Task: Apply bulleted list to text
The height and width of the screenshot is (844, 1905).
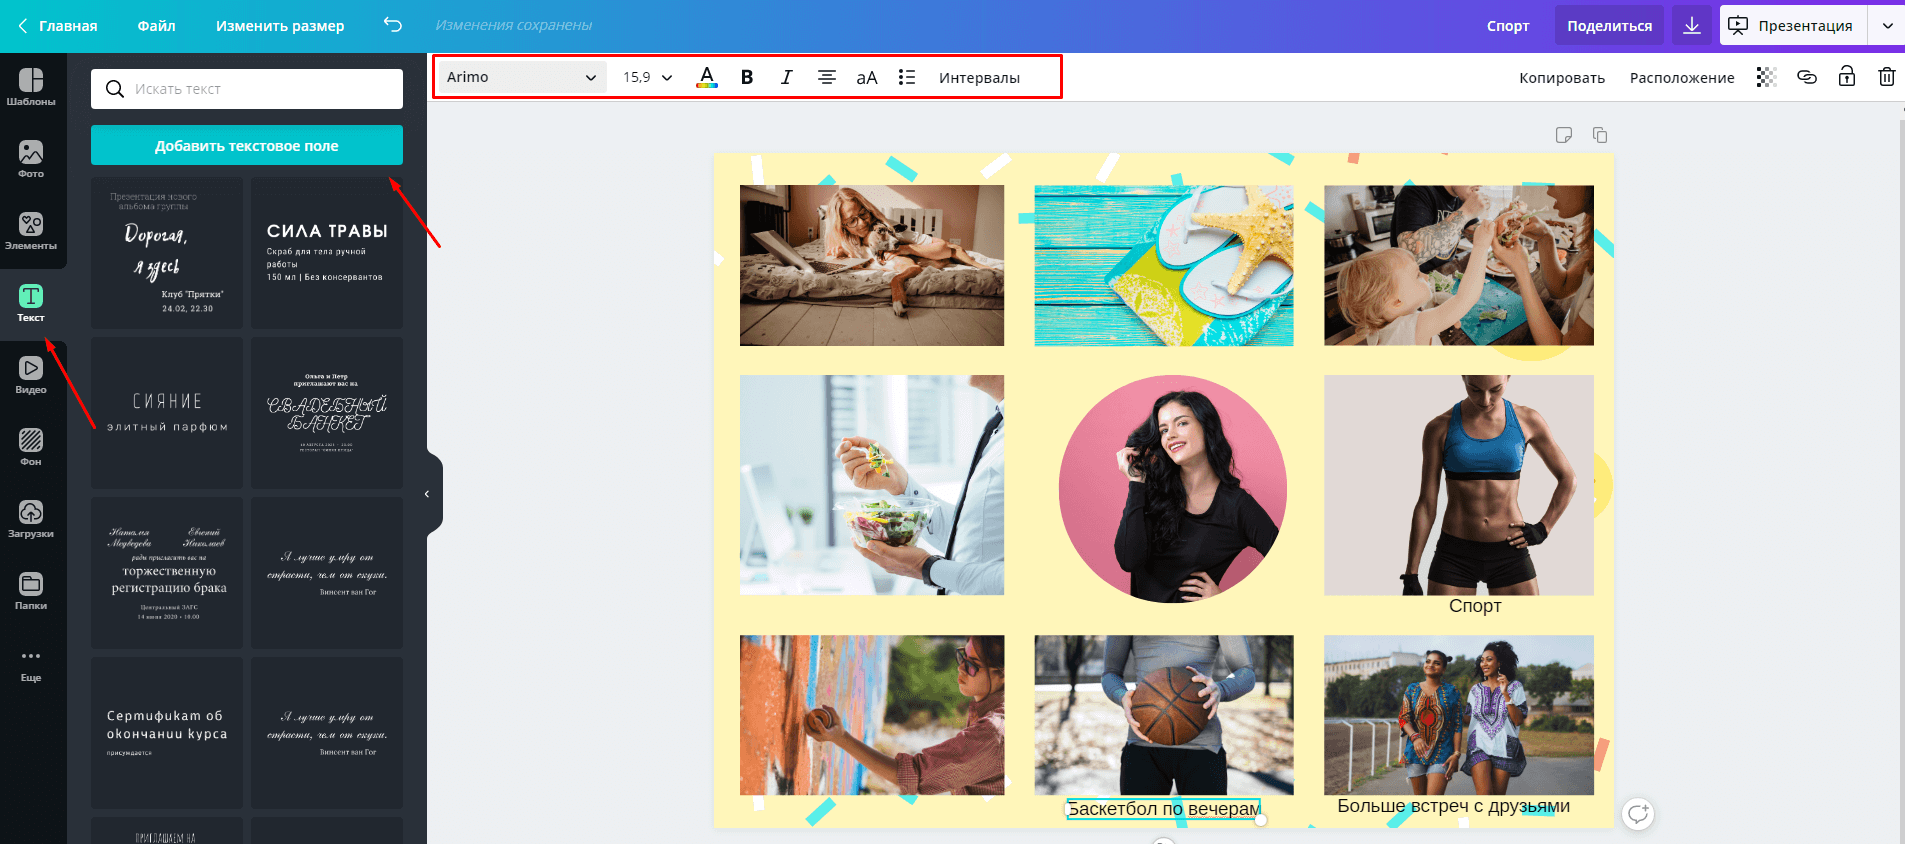Action: (906, 77)
